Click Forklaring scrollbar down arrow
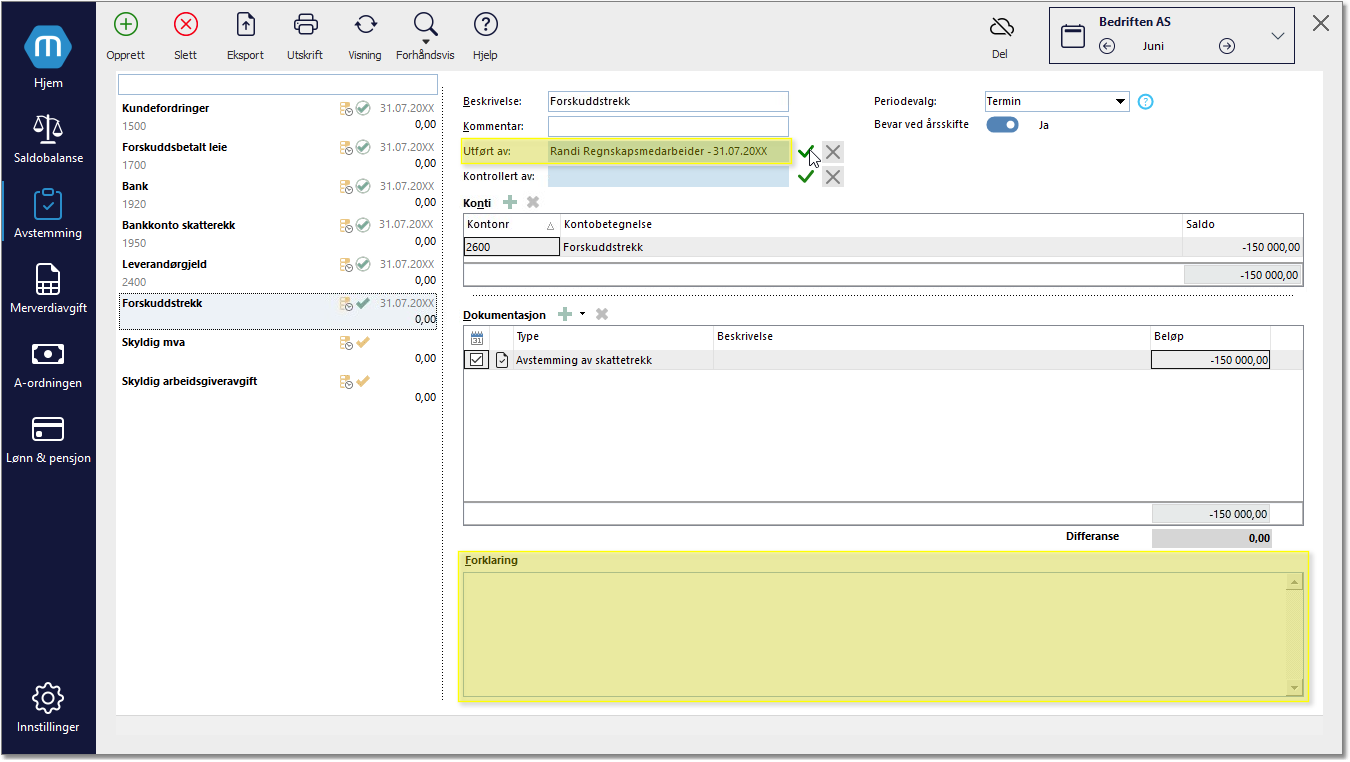 (x=1295, y=688)
